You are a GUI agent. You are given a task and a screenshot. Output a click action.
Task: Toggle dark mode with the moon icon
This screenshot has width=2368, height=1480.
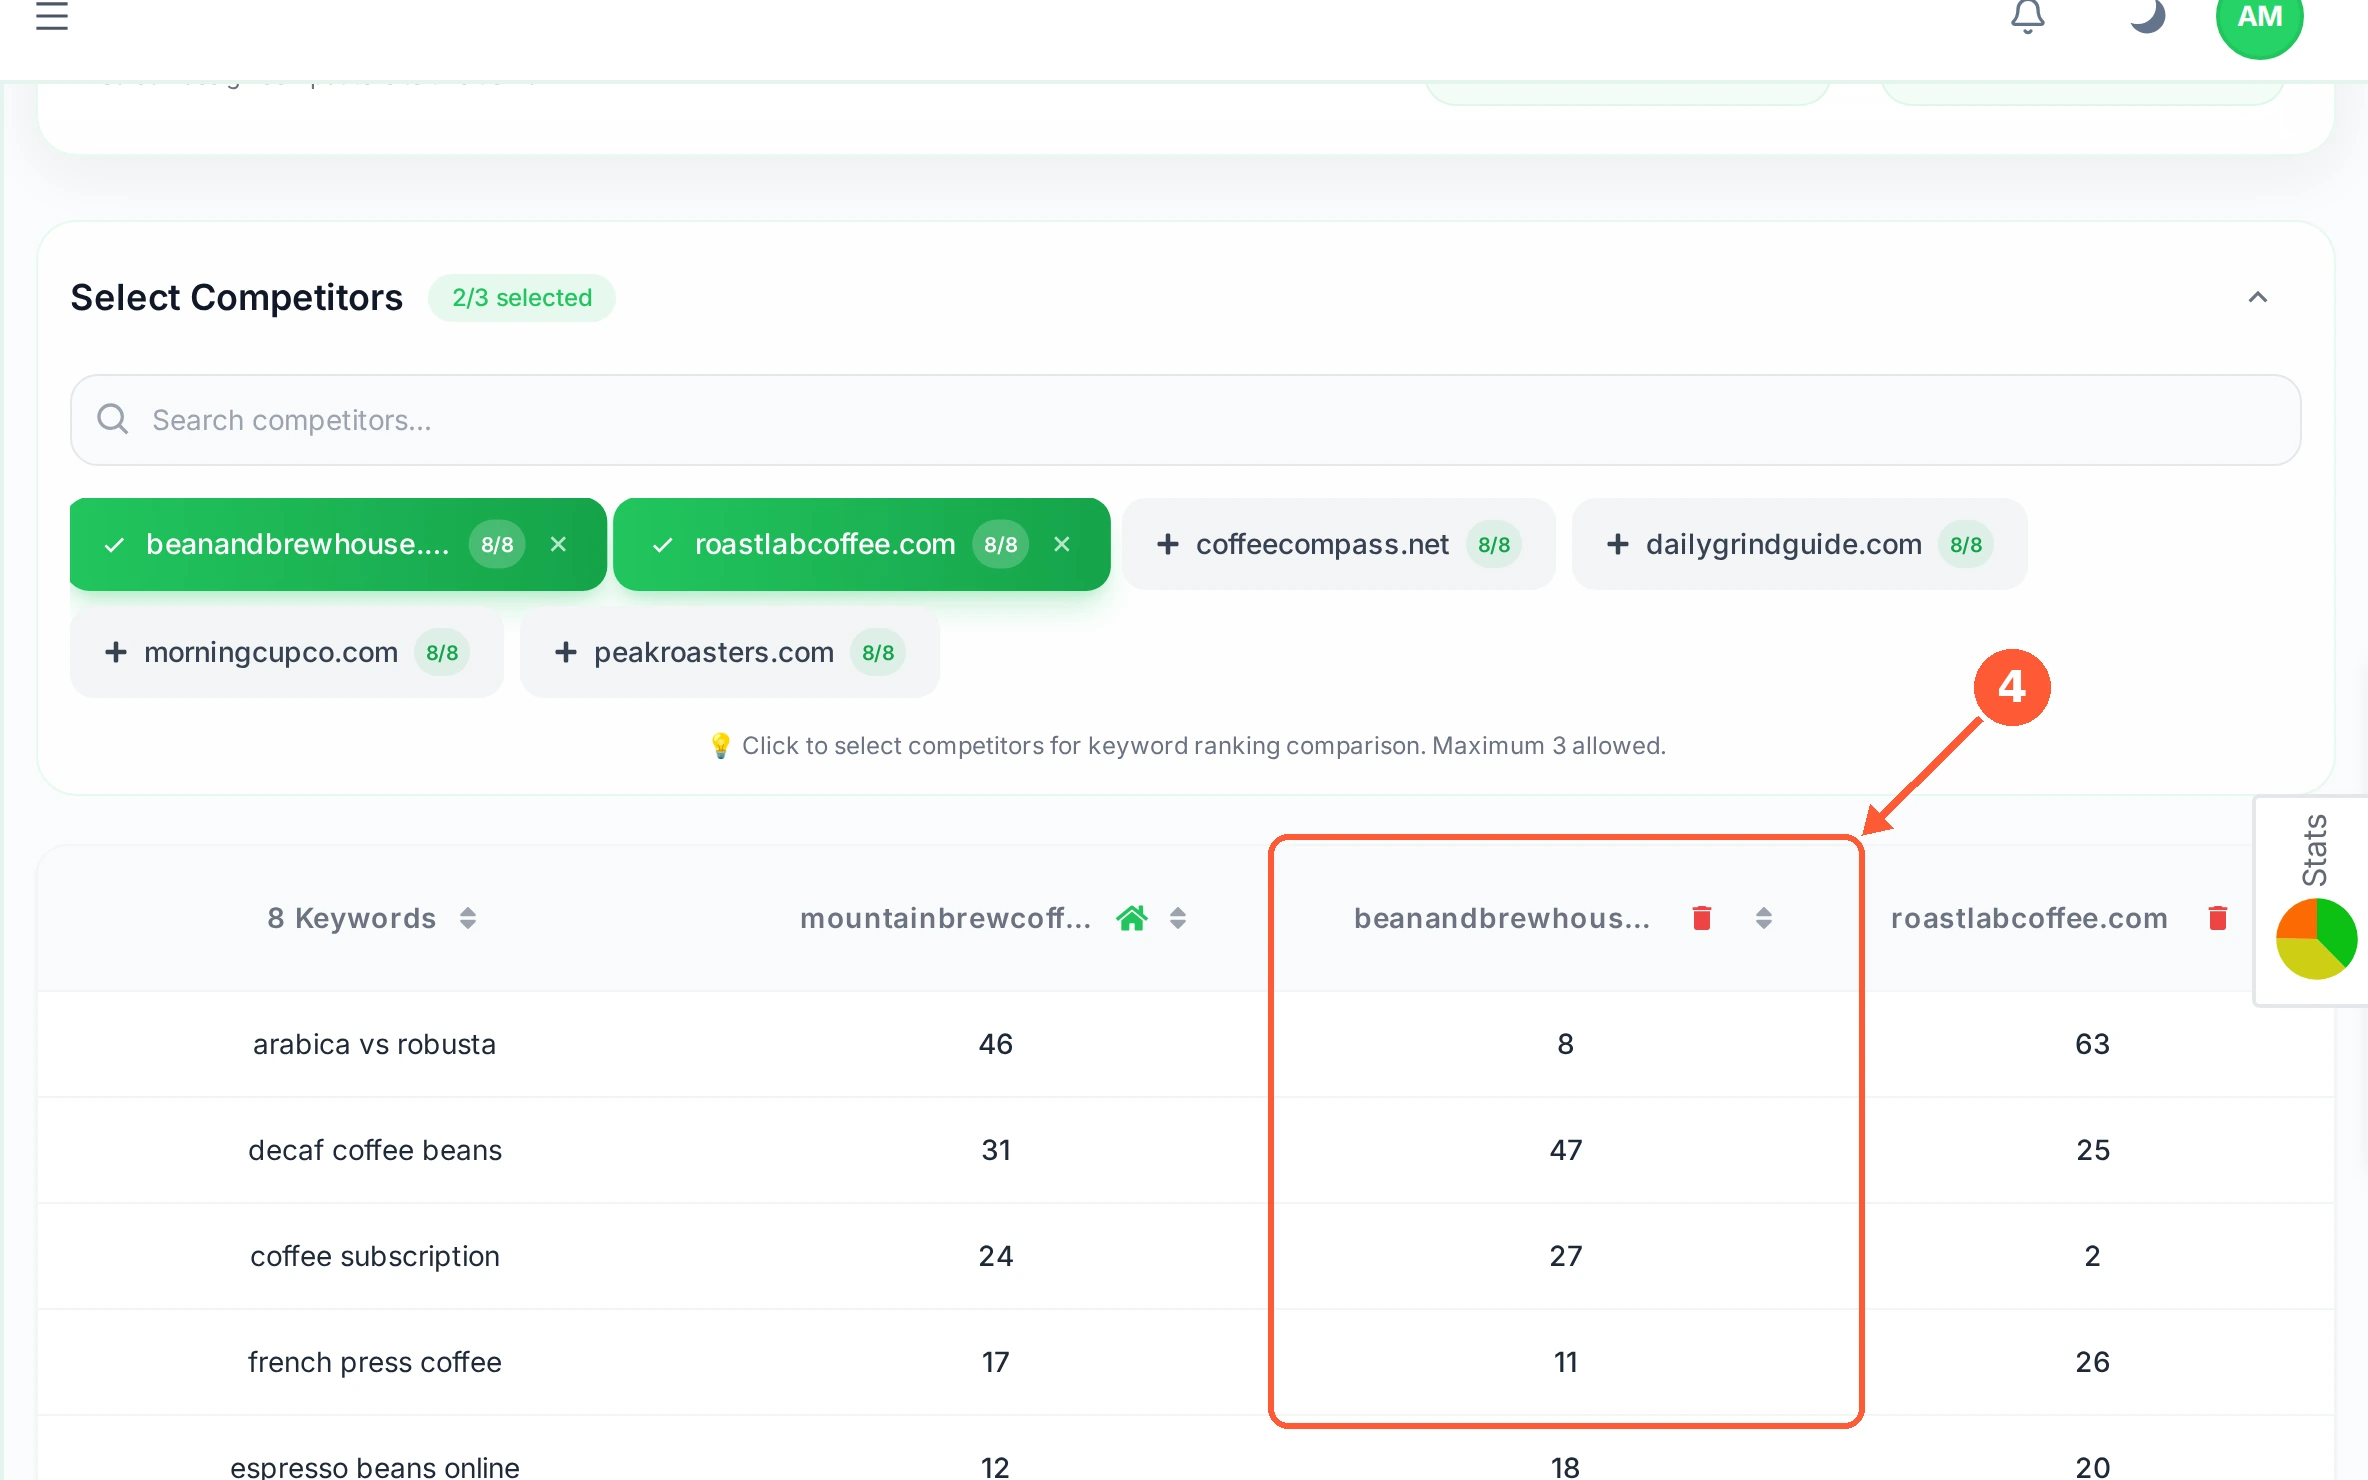(x=2147, y=16)
